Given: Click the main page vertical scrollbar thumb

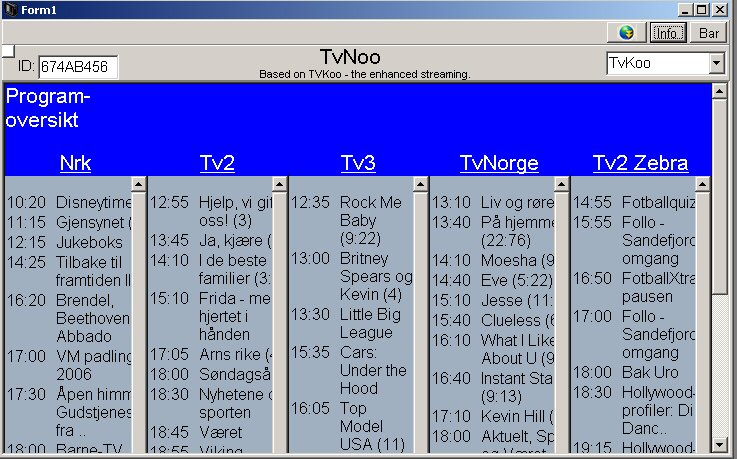Looking at the screenshot, I should point(720,196).
